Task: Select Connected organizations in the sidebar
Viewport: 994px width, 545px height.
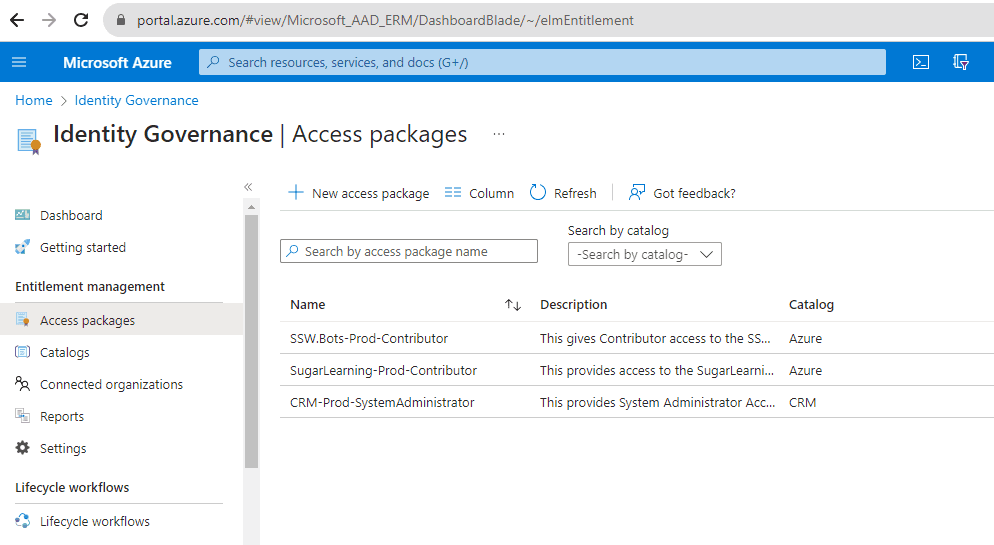Action: pyautogui.click(x=111, y=384)
